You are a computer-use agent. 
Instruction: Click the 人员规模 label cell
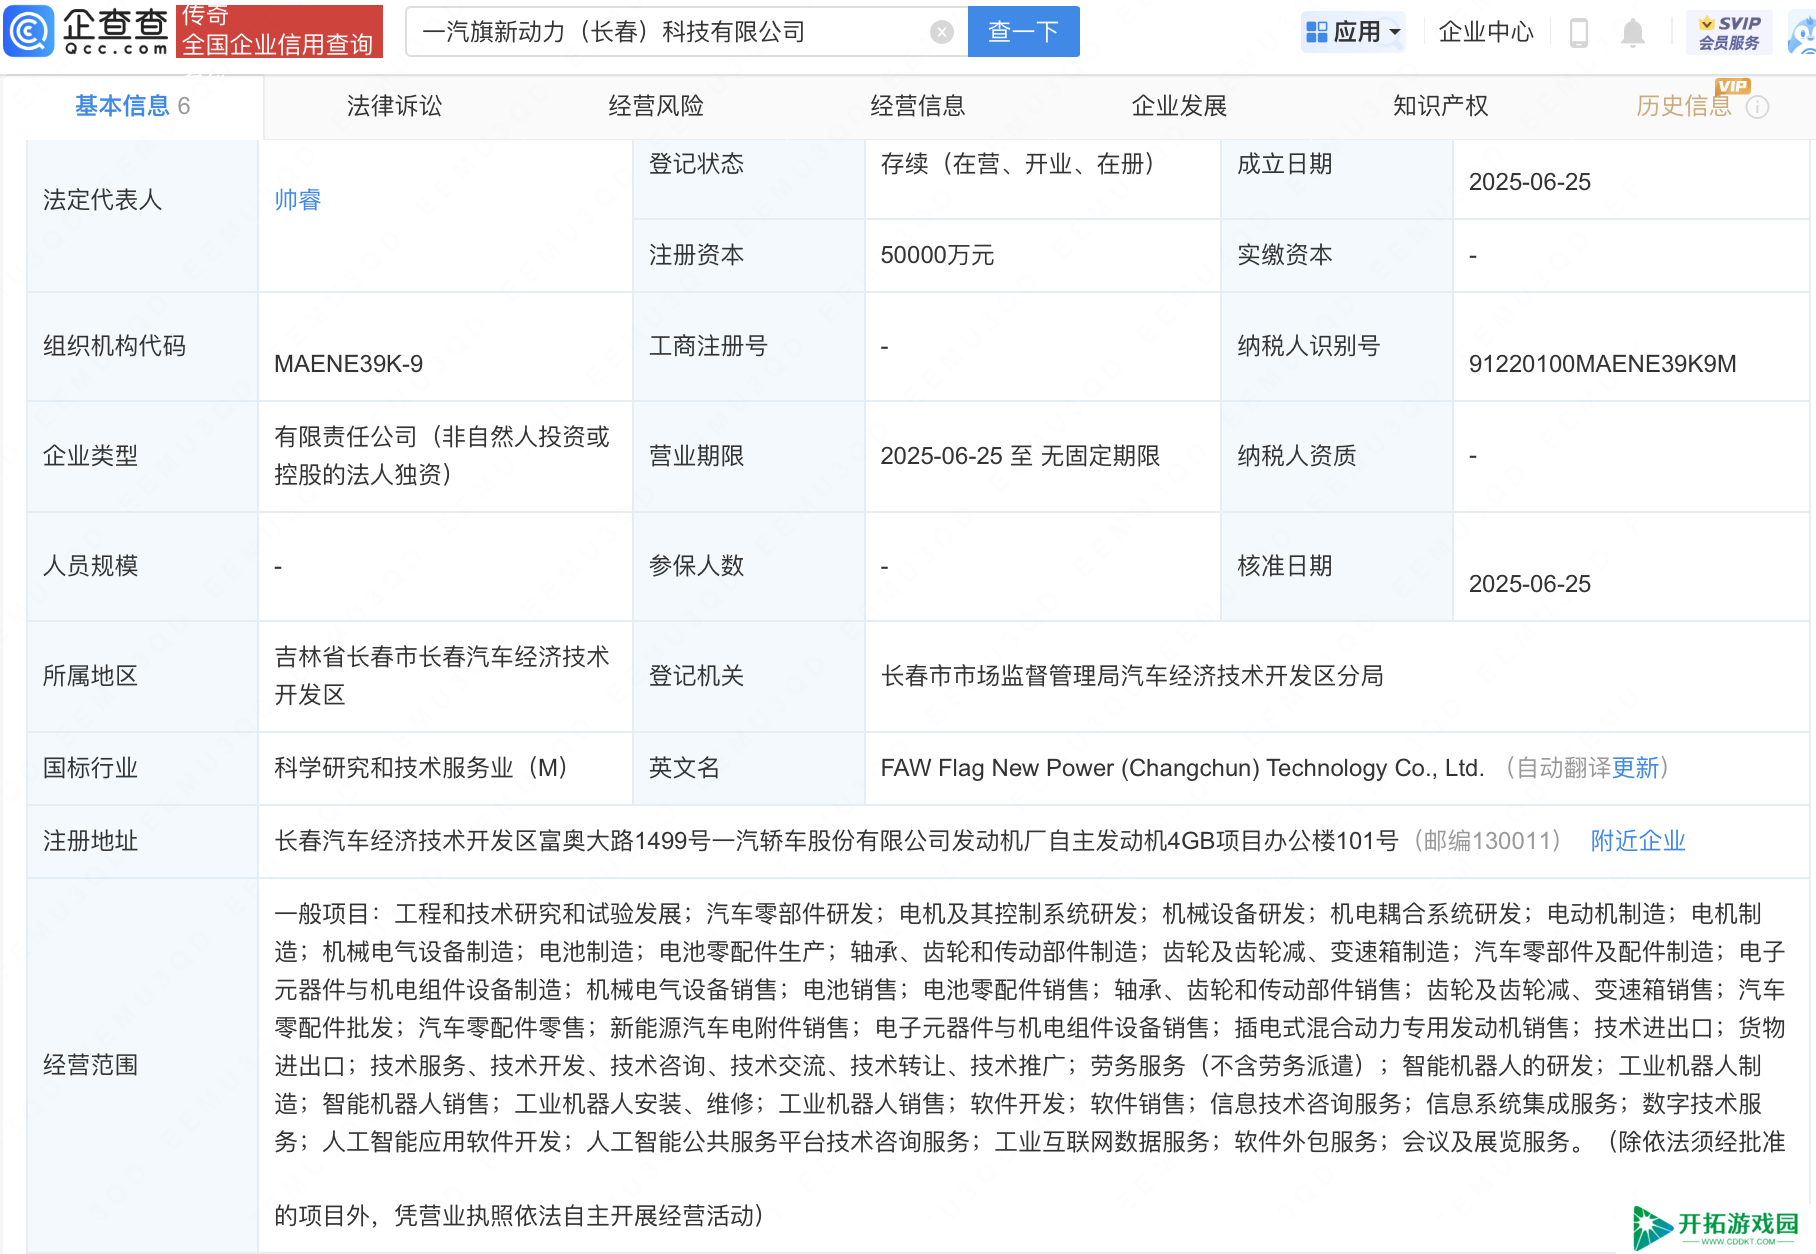[142, 566]
